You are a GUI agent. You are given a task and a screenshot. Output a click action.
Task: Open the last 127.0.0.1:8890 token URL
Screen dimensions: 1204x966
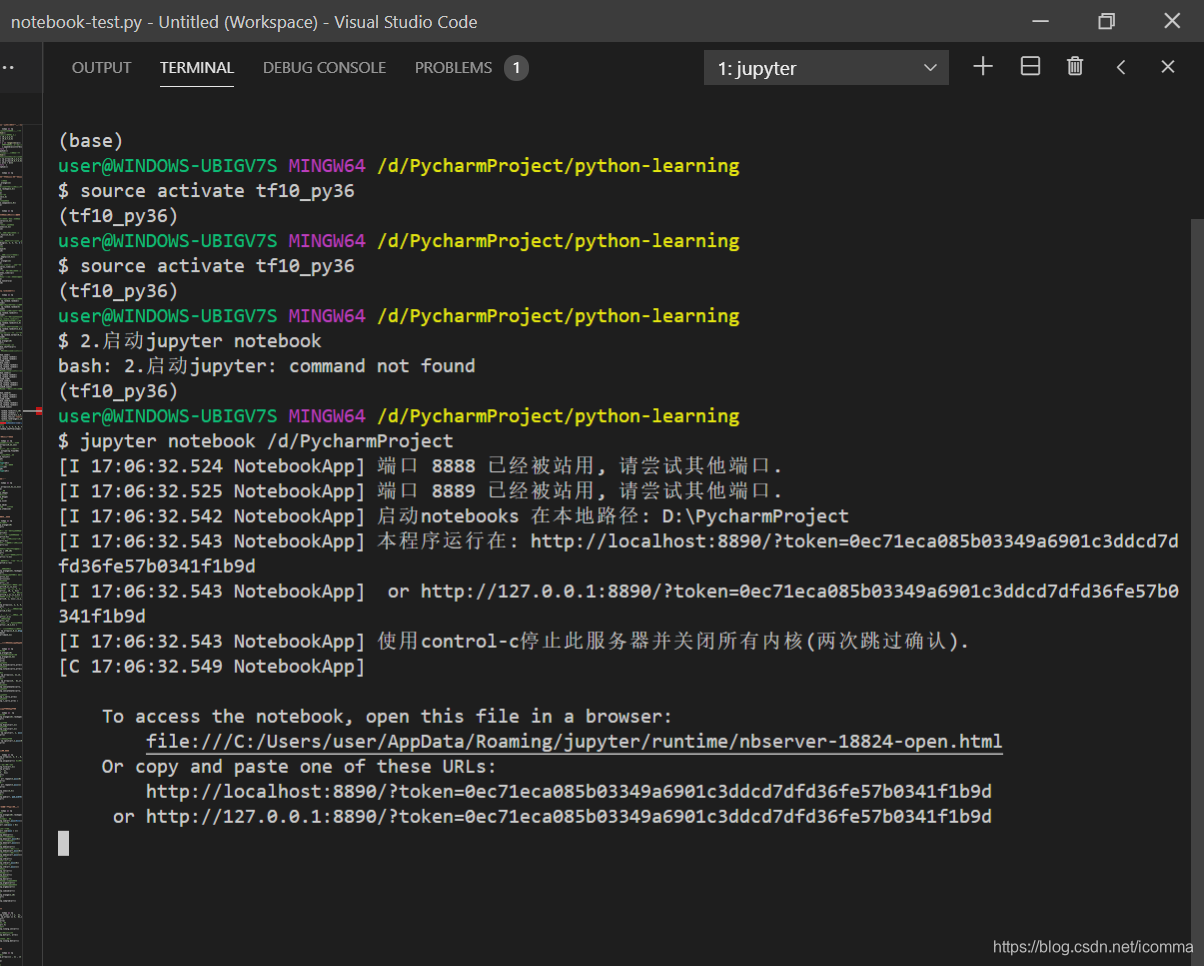(x=568, y=817)
